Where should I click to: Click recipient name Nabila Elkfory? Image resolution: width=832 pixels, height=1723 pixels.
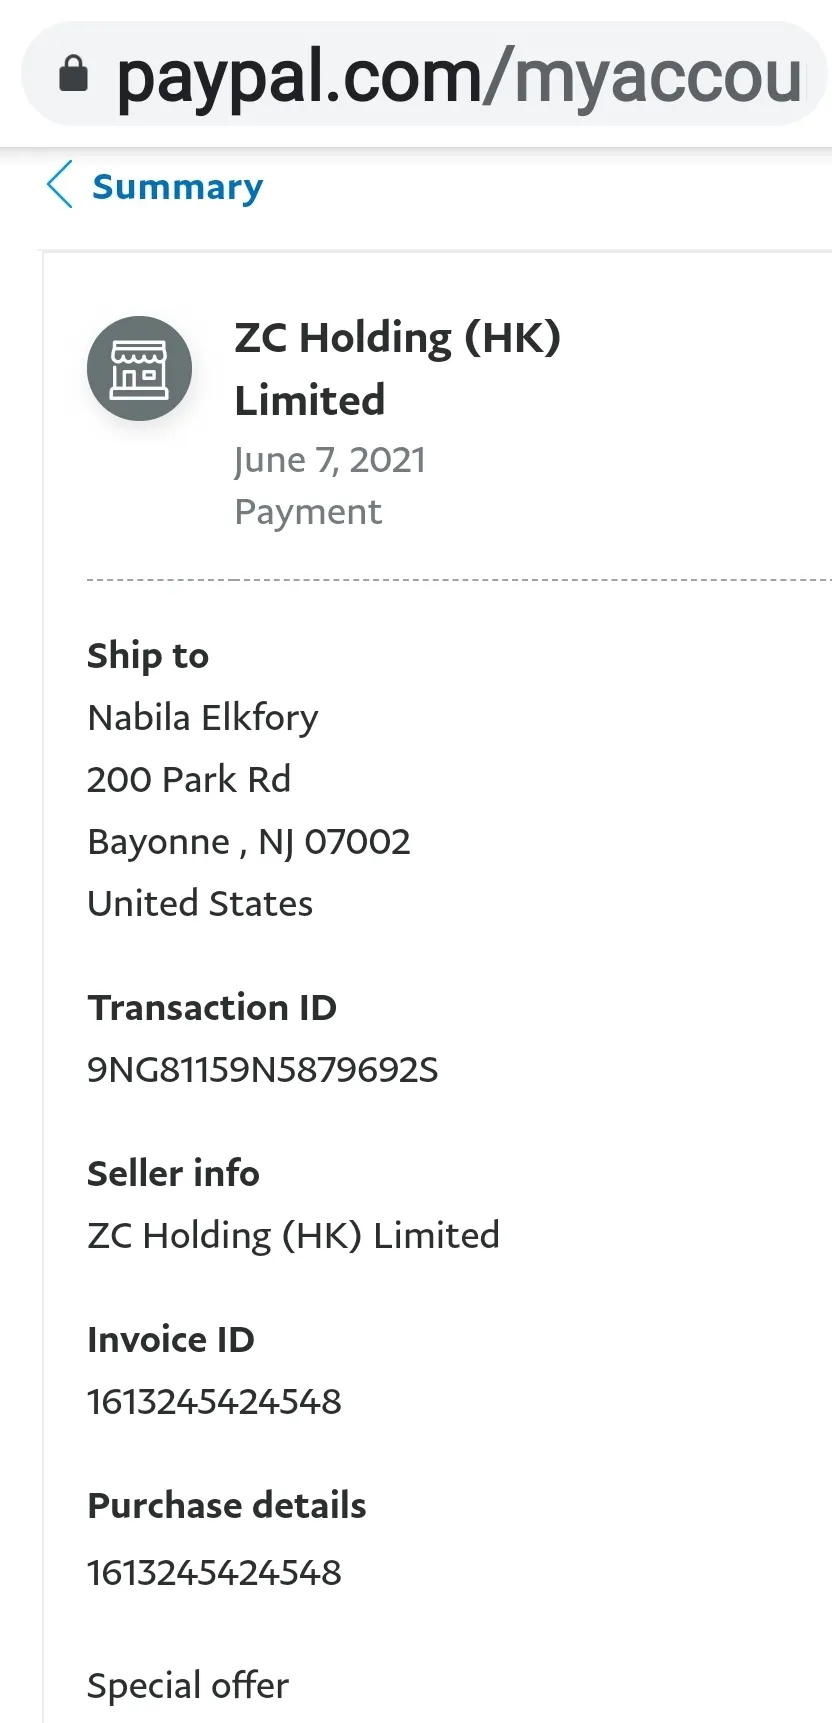[203, 718]
